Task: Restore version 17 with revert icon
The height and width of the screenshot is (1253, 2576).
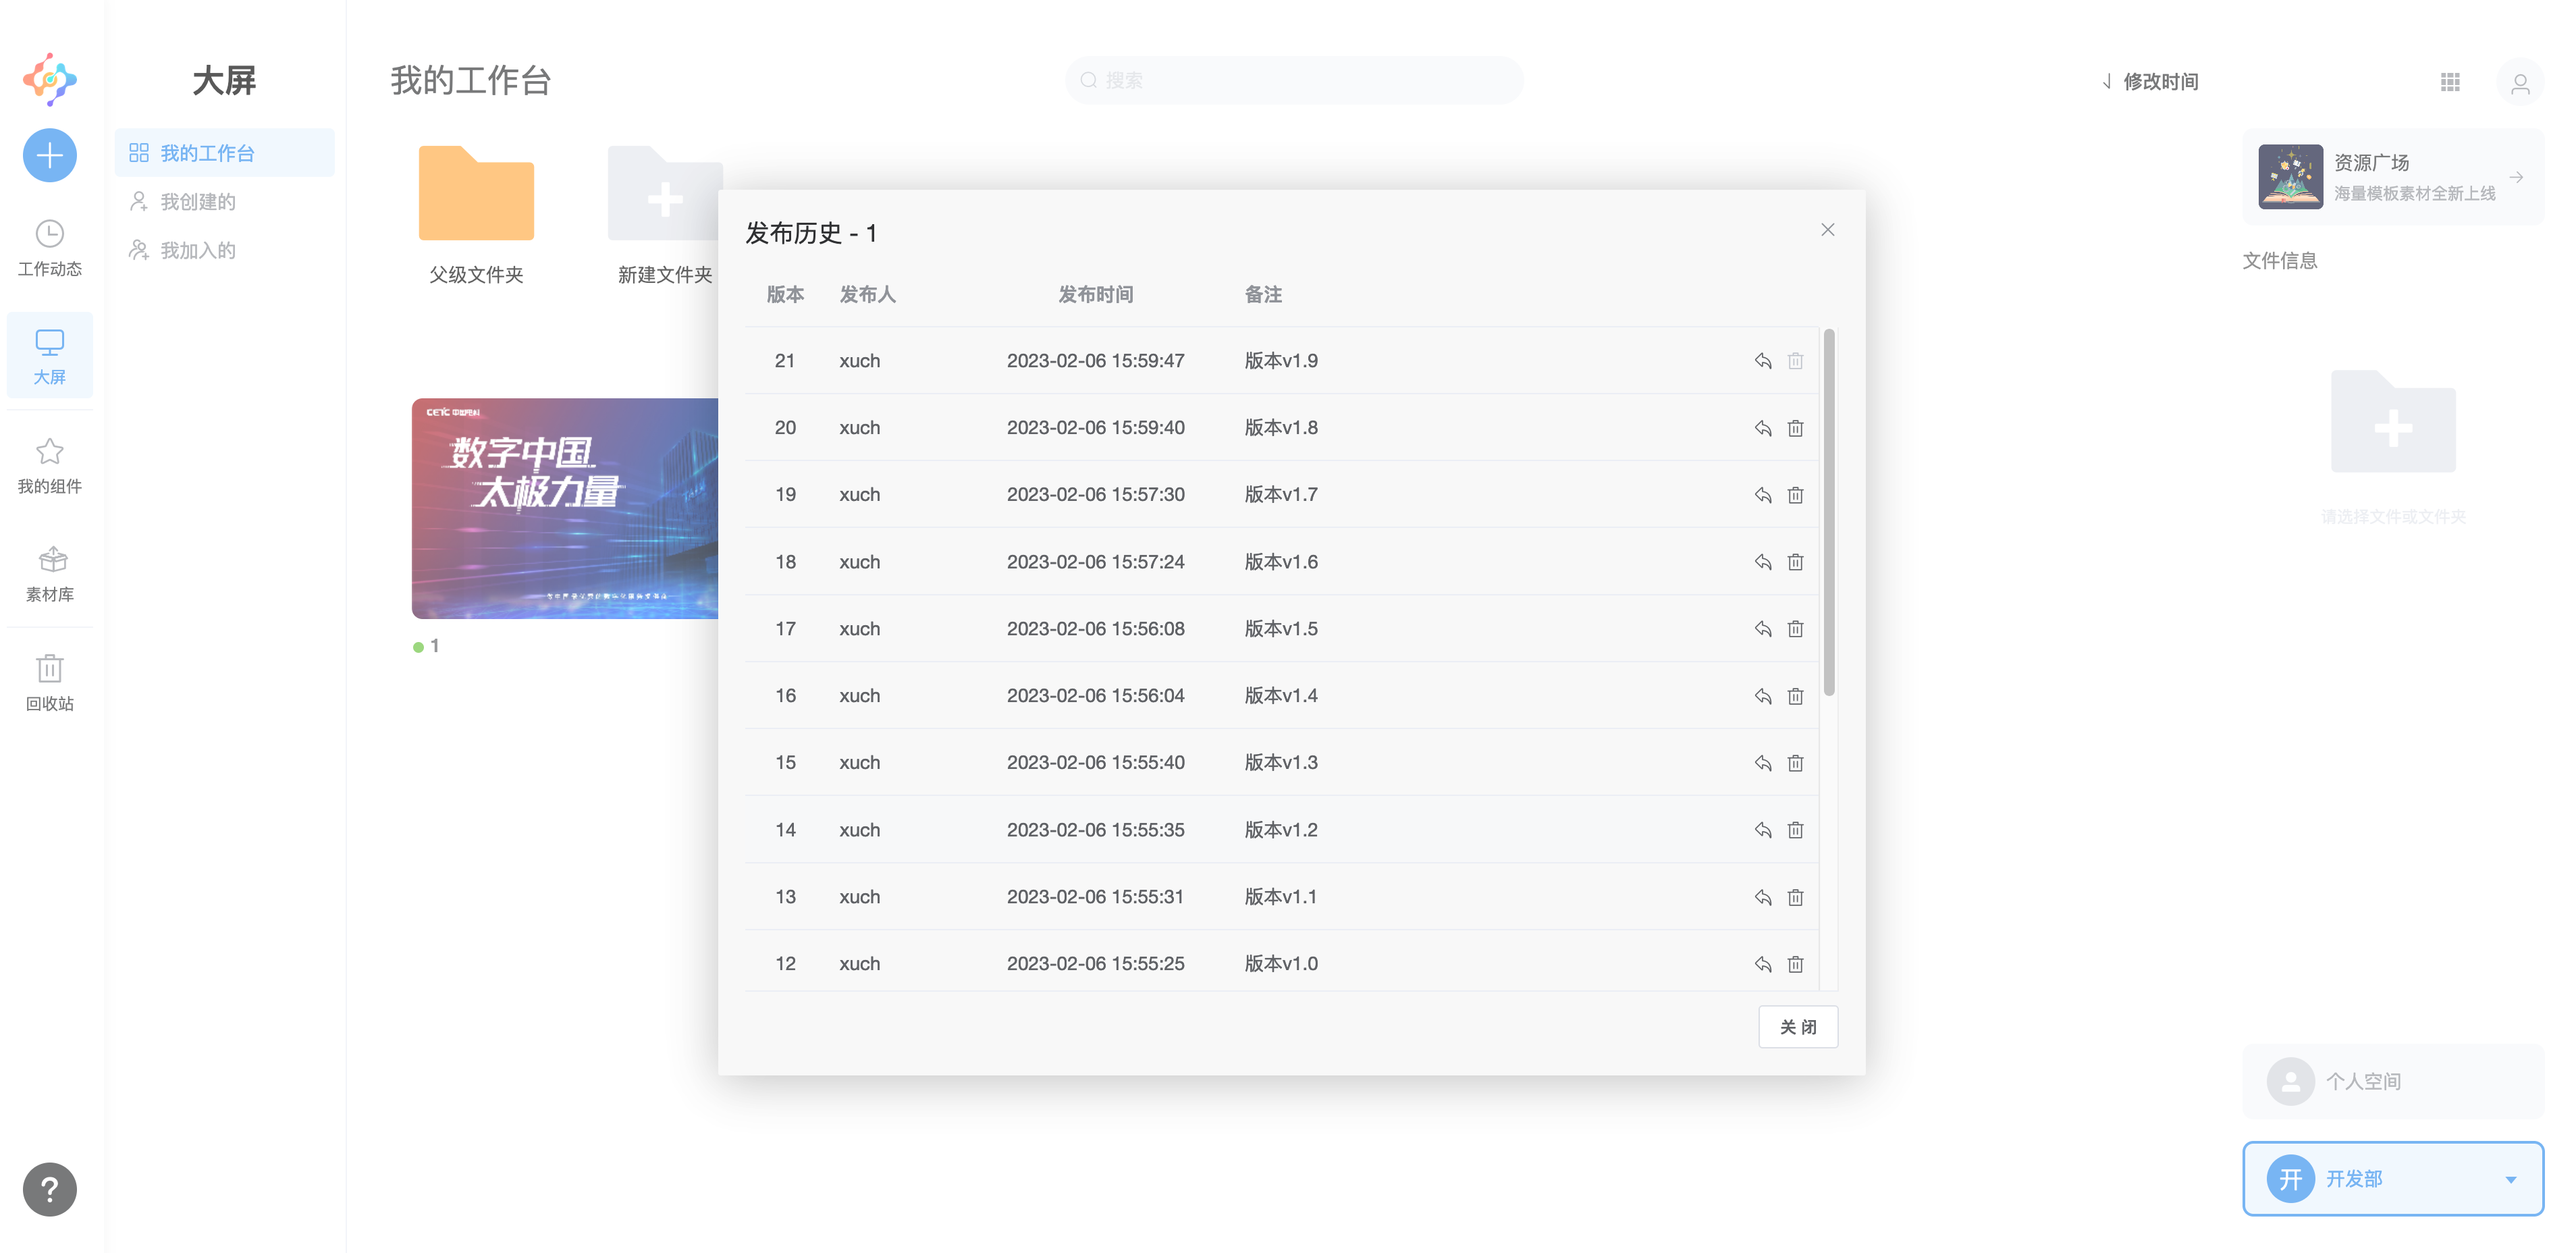Action: coord(1763,629)
